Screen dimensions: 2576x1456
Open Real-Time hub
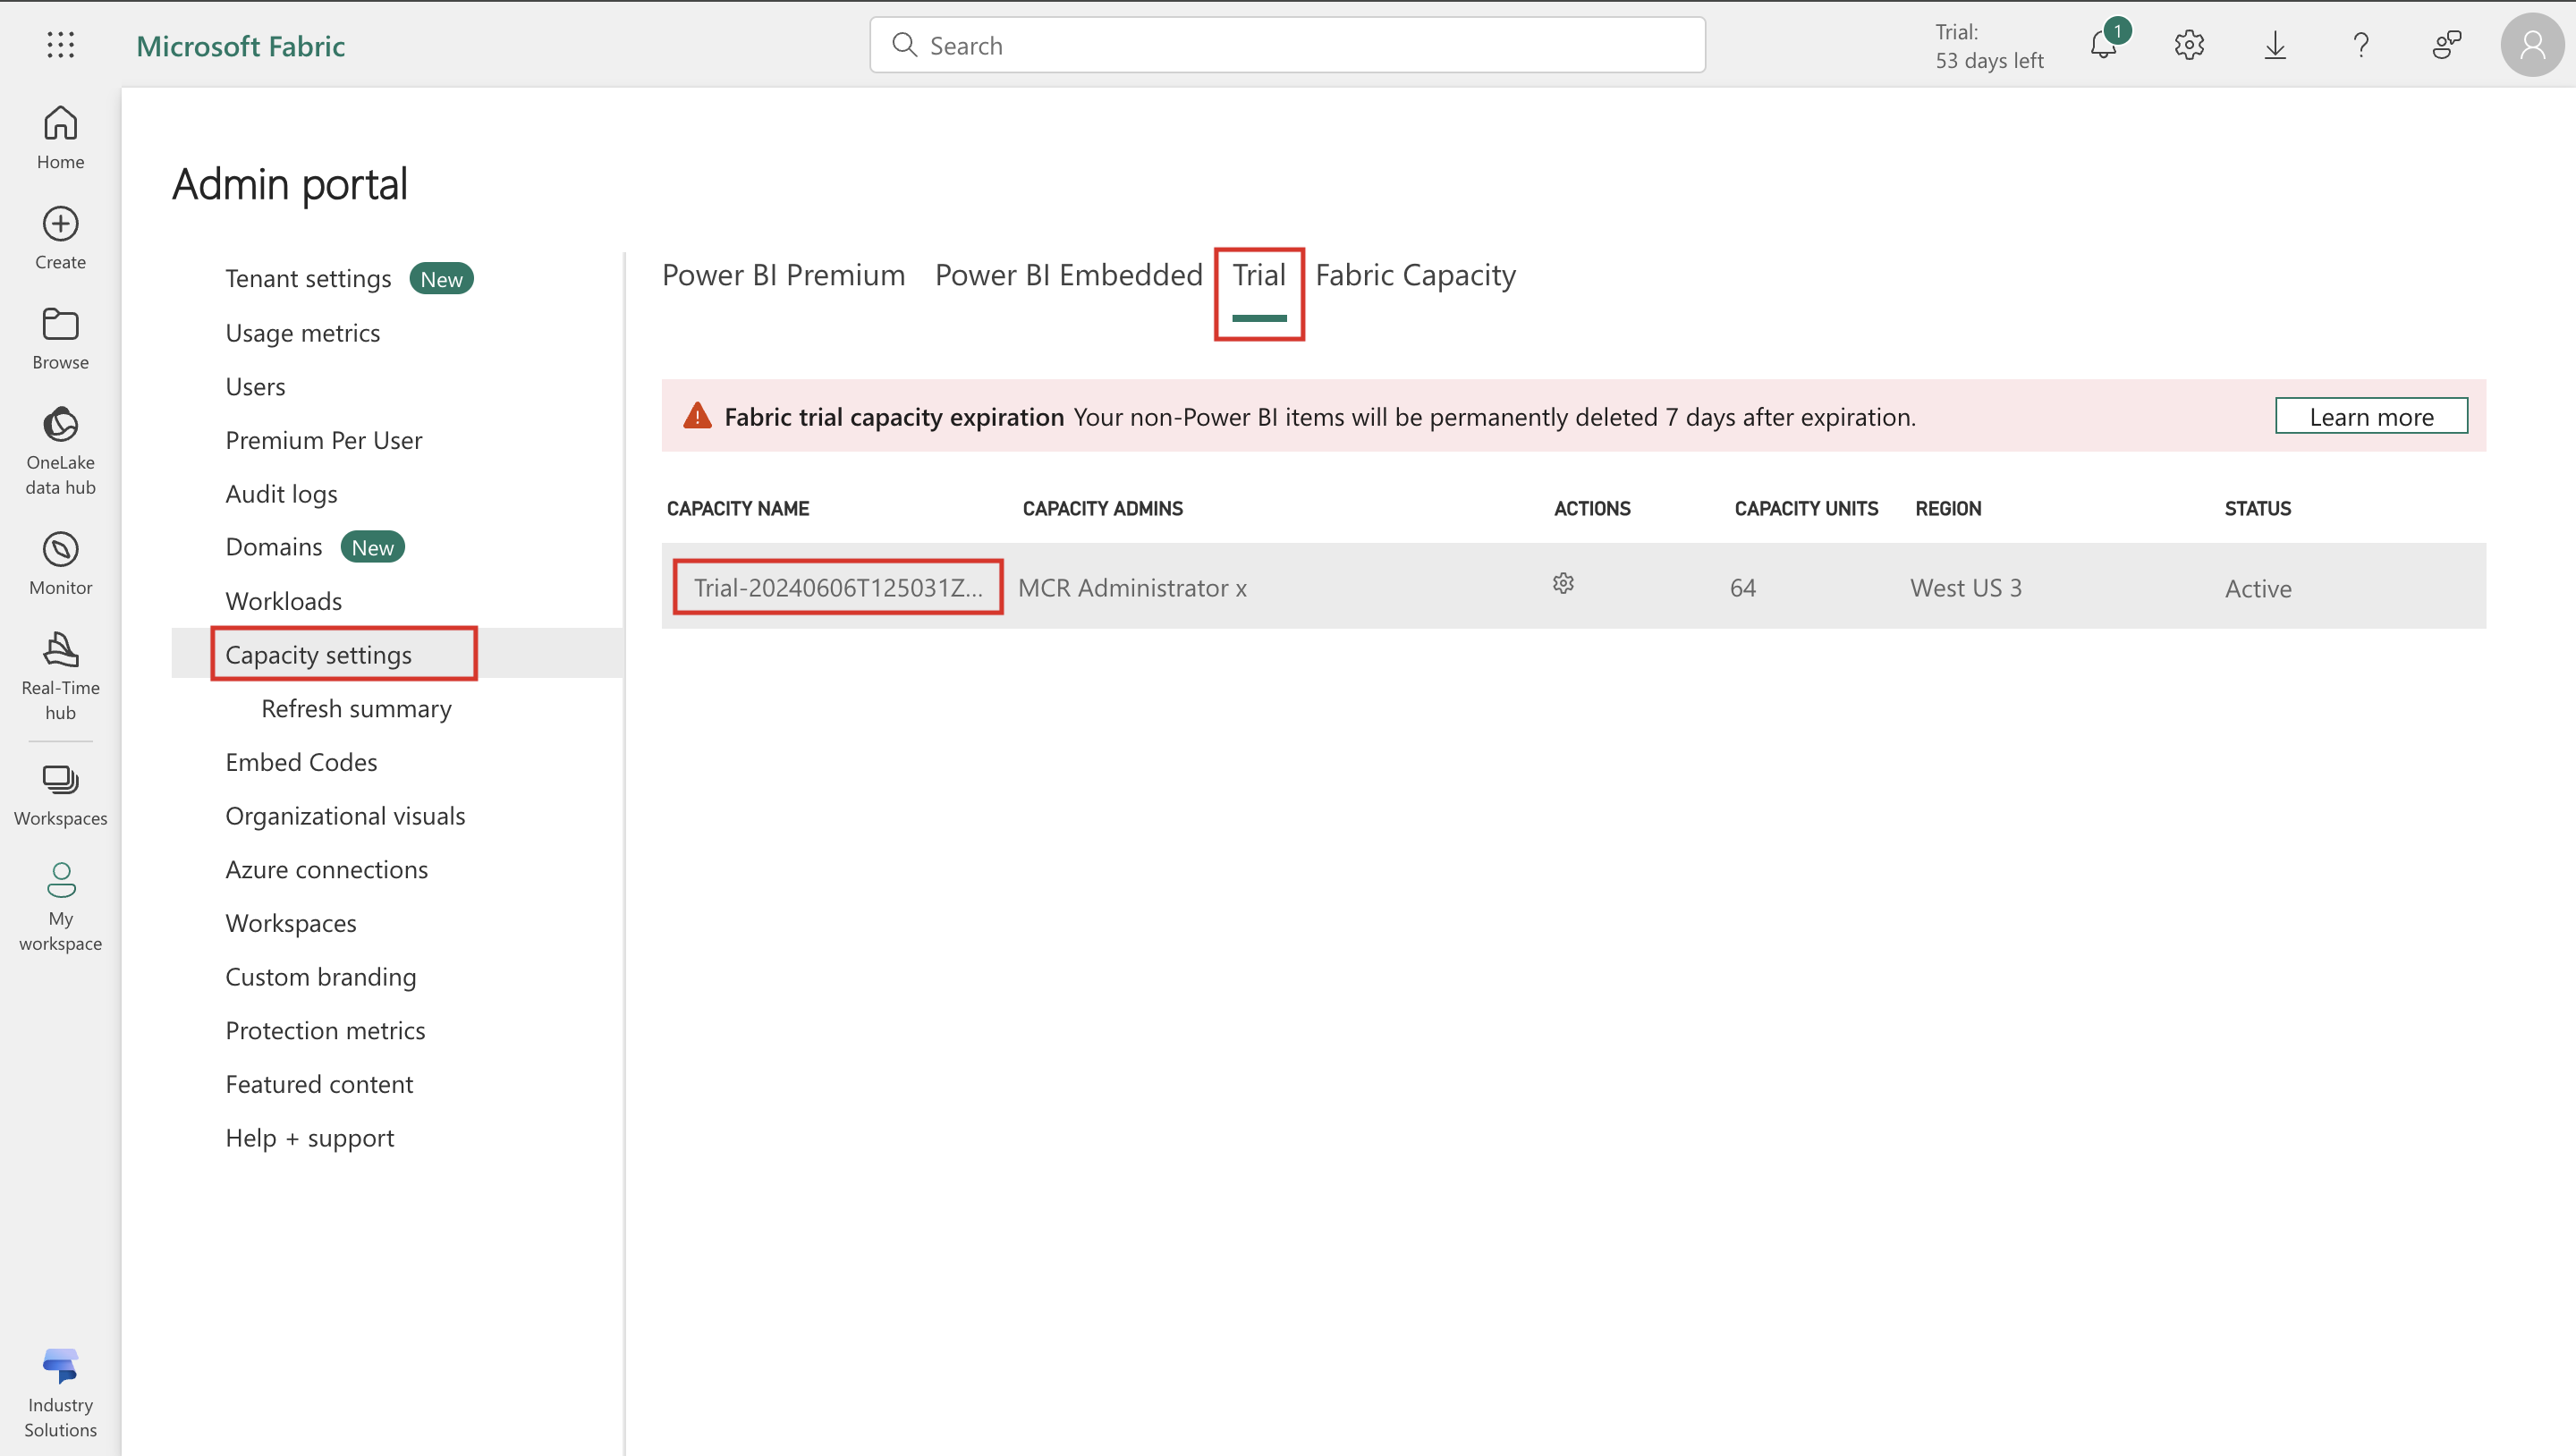click(x=60, y=676)
